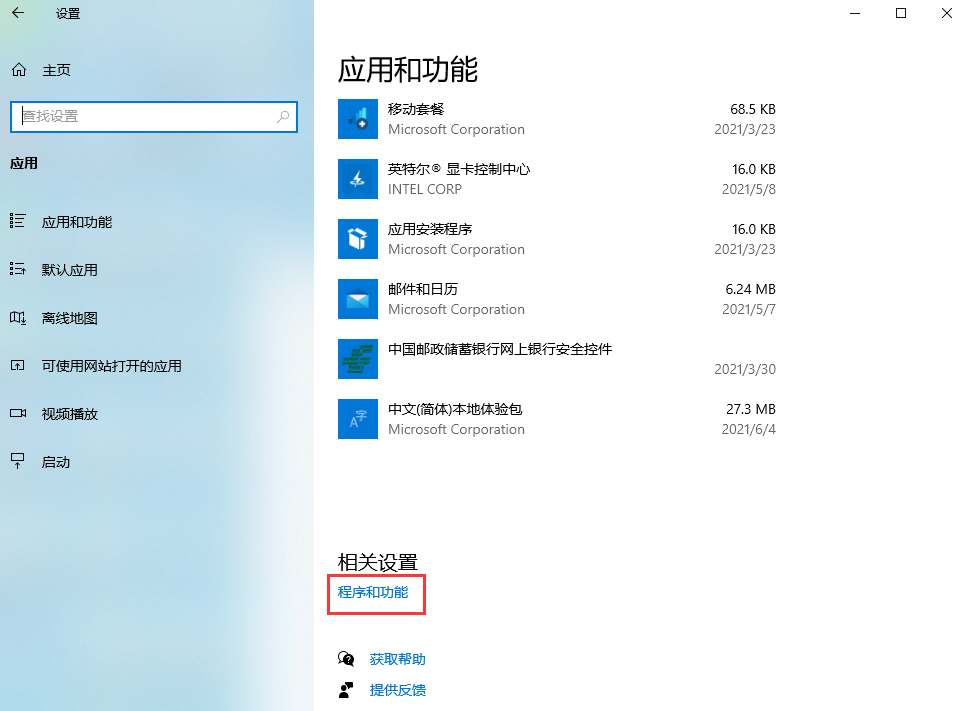Click the 提供反馈 person icon
This screenshot has height=711, width=961.
tap(346, 690)
